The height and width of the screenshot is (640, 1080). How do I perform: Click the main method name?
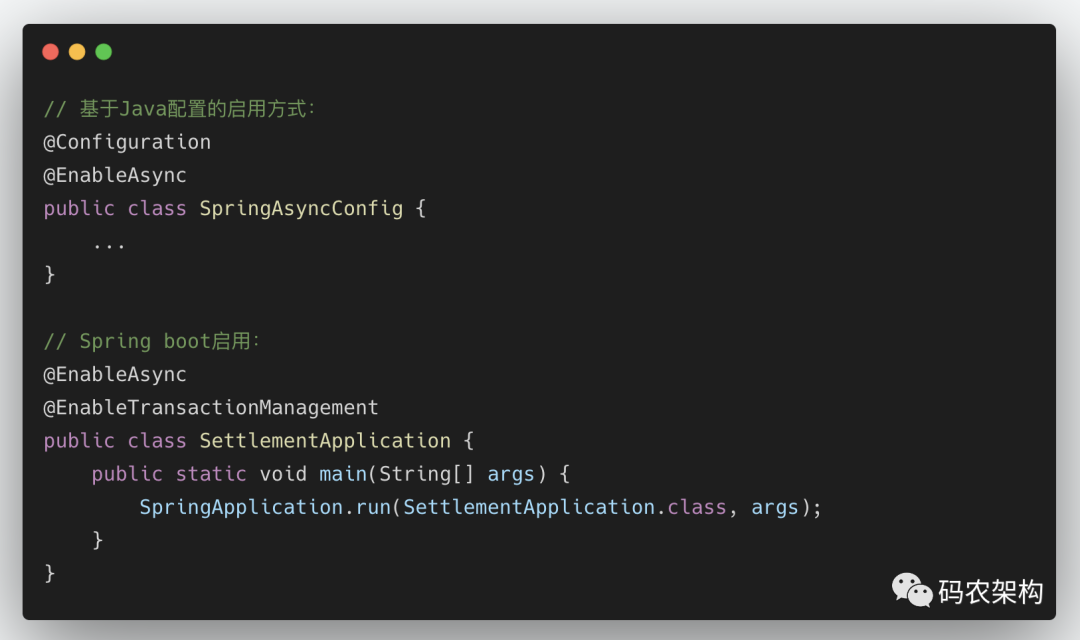click(x=343, y=473)
